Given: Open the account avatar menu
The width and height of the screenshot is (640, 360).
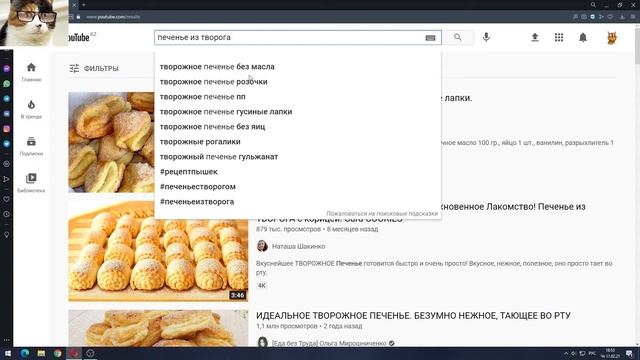Looking at the screenshot, I should 611,38.
